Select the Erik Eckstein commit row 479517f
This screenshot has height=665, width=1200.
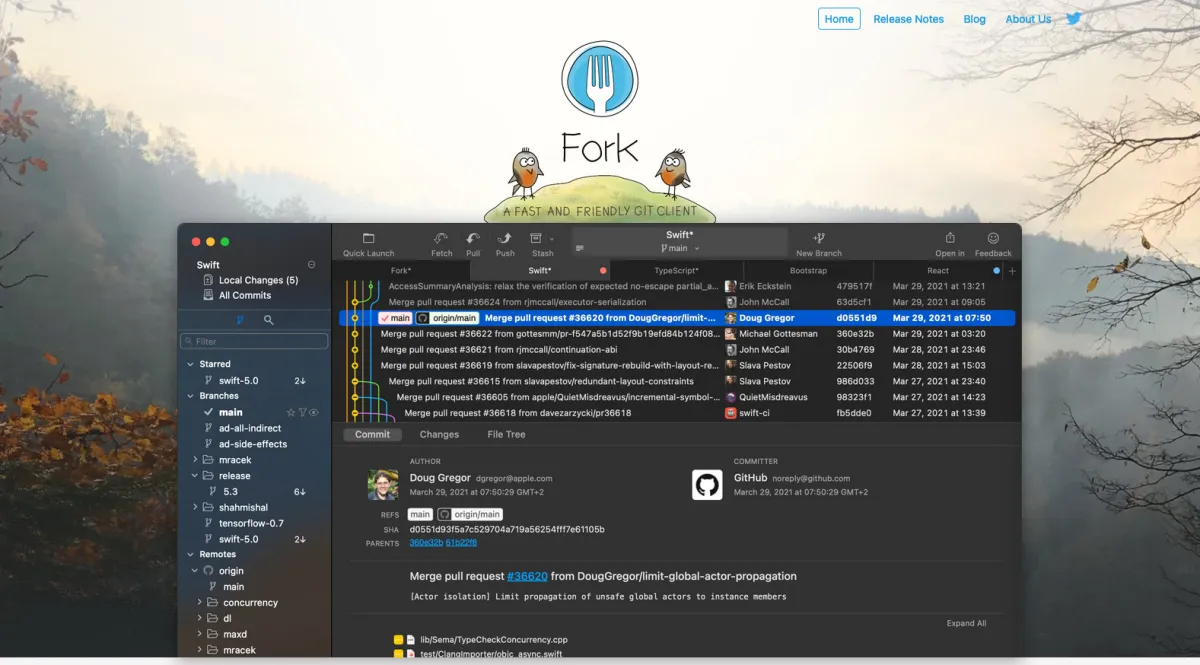677,286
